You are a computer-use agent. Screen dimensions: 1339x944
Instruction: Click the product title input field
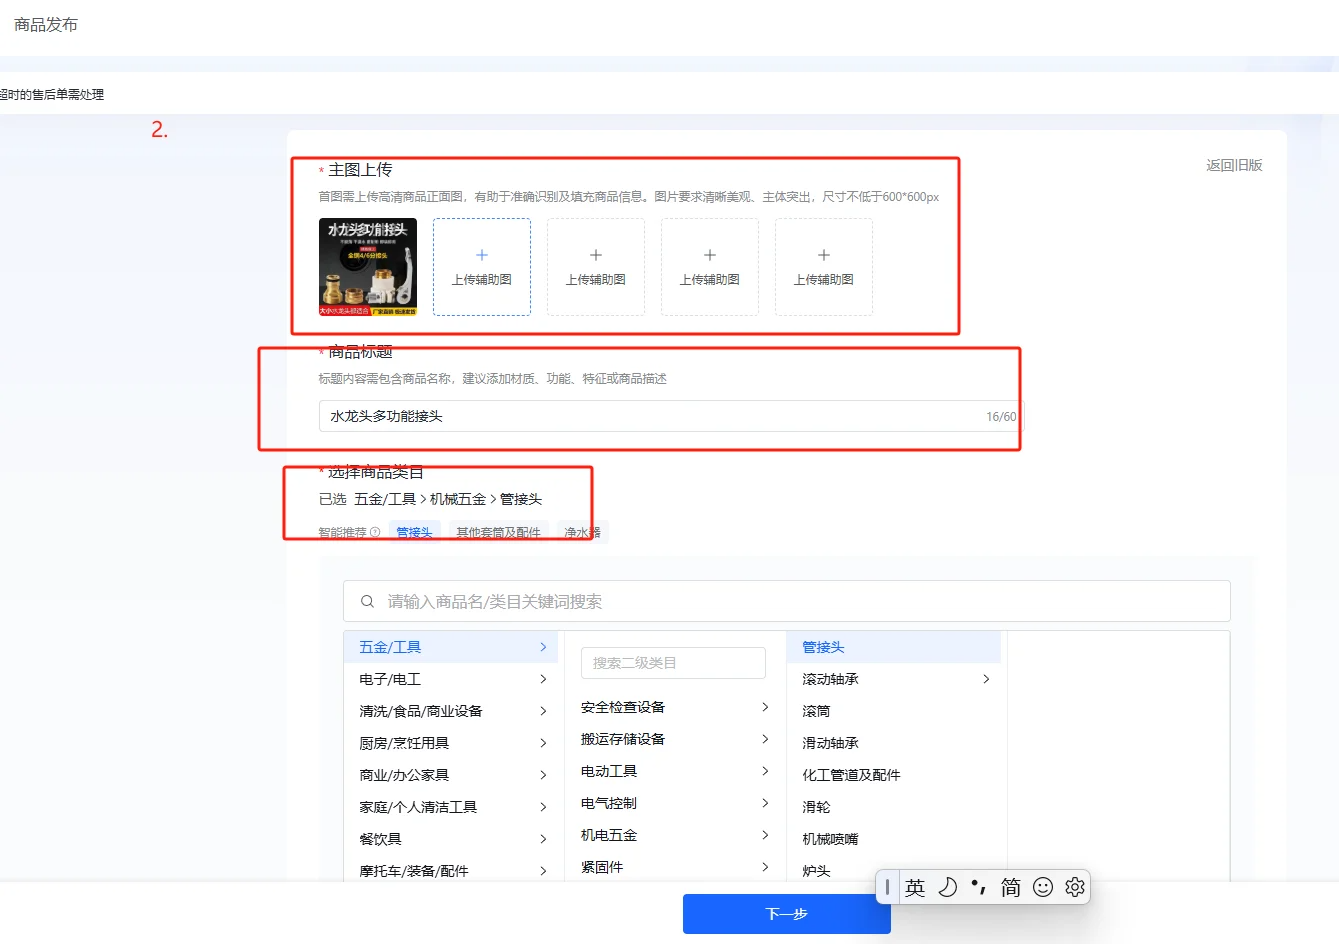(650, 416)
